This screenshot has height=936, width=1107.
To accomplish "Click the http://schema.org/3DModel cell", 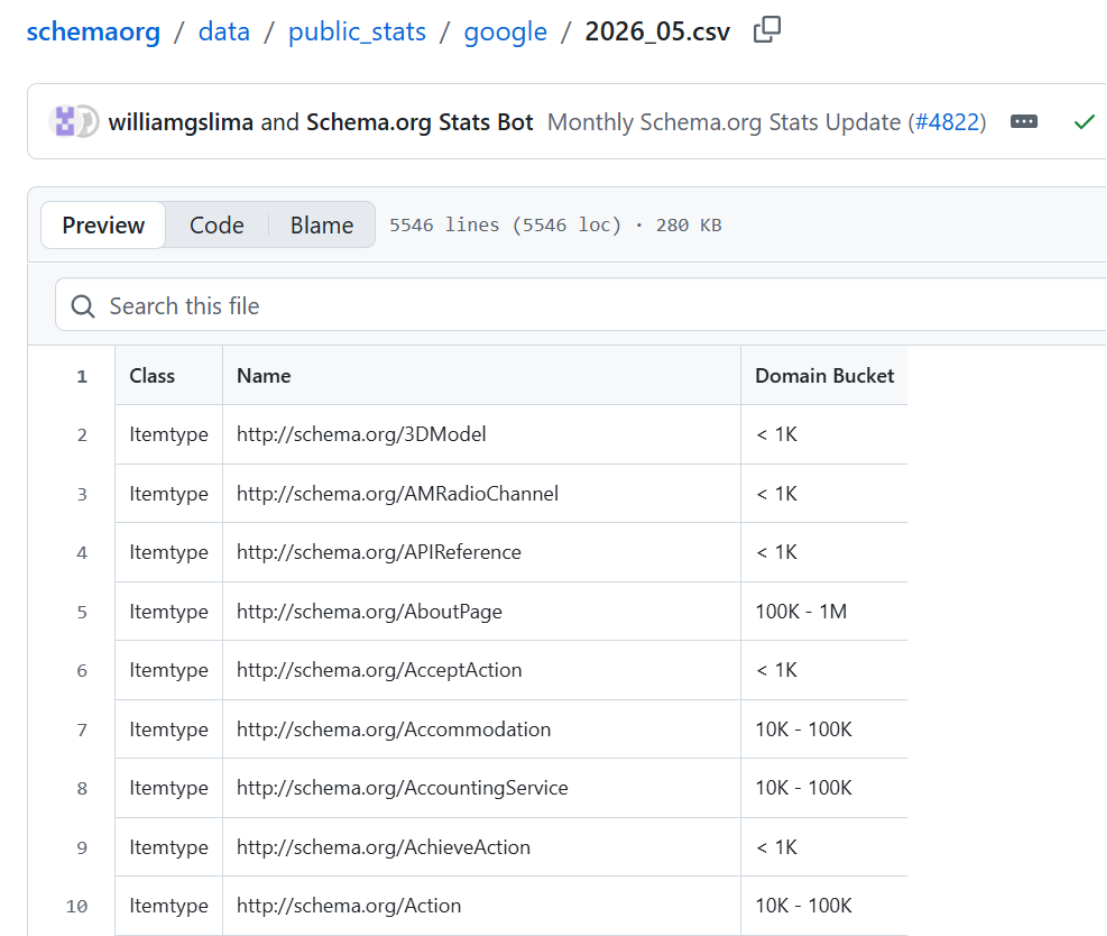I will point(481,434).
